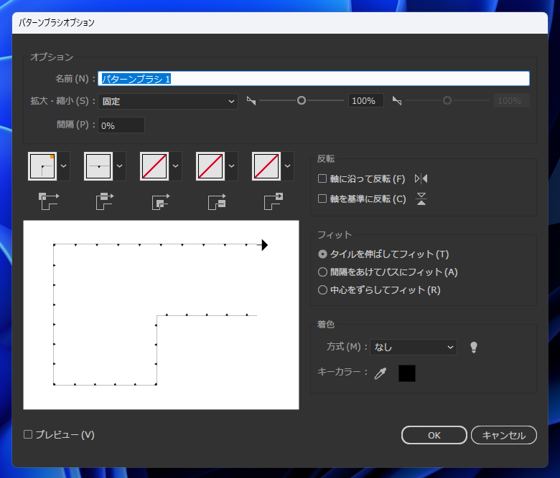Image resolution: width=560 pixels, height=478 pixels.
Task: Select 間隔をあけてパスにフィット radio button
Action: pos(322,272)
